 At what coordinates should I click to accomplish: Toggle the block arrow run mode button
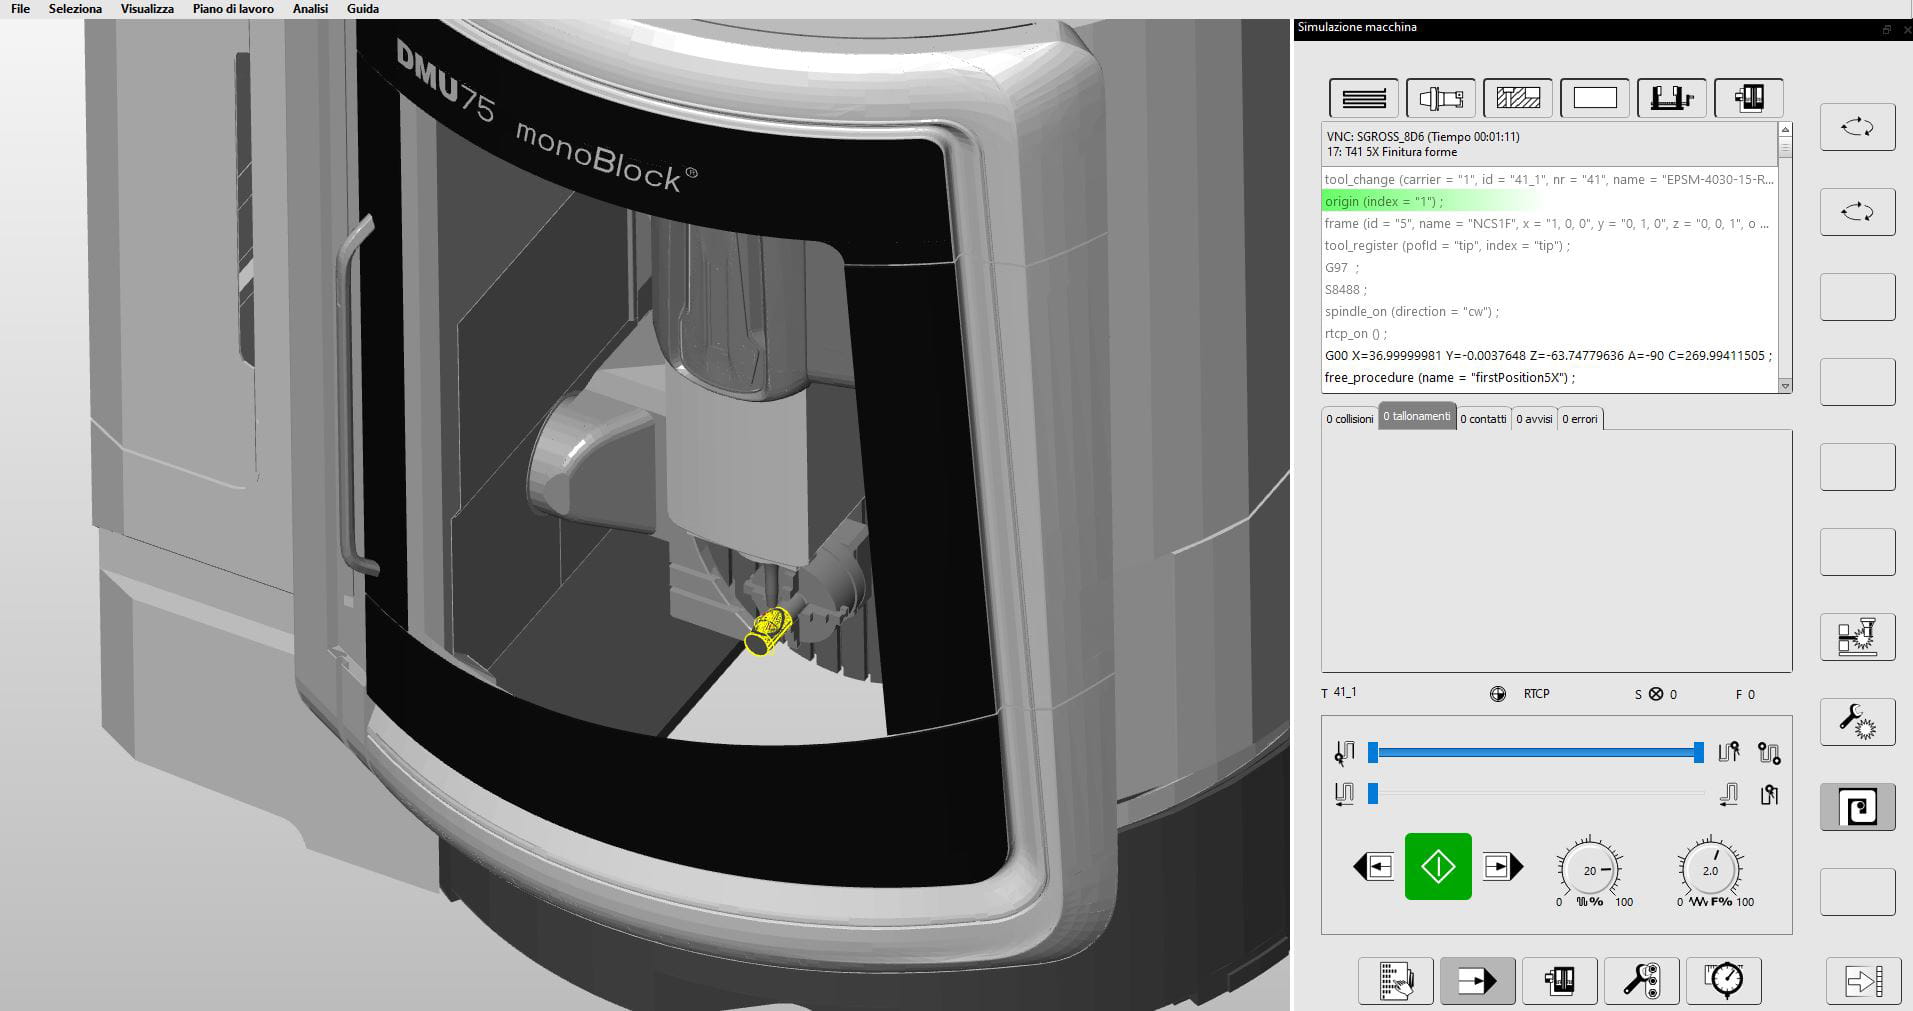(x=1478, y=981)
